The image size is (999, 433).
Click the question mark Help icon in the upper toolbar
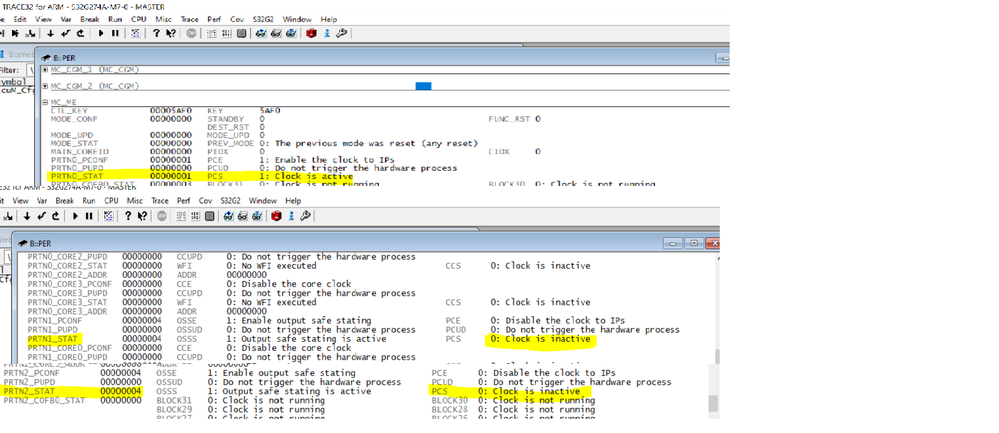(156, 33)
